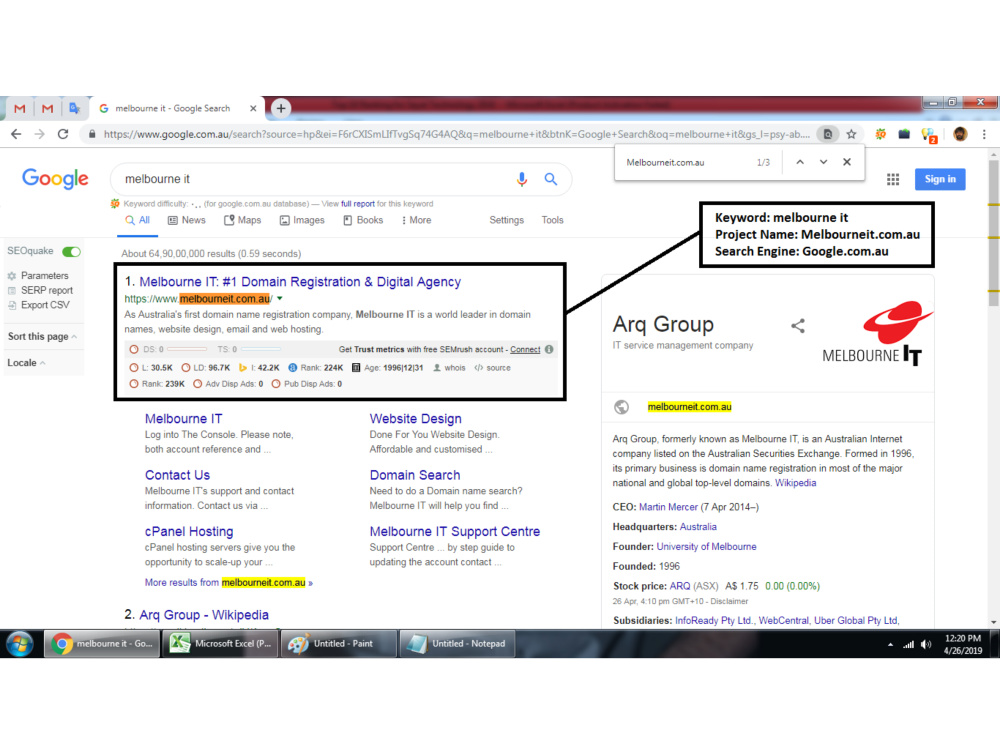Show hidden system tray icons
The image size is (1000, 750).
tap(890, 645)
